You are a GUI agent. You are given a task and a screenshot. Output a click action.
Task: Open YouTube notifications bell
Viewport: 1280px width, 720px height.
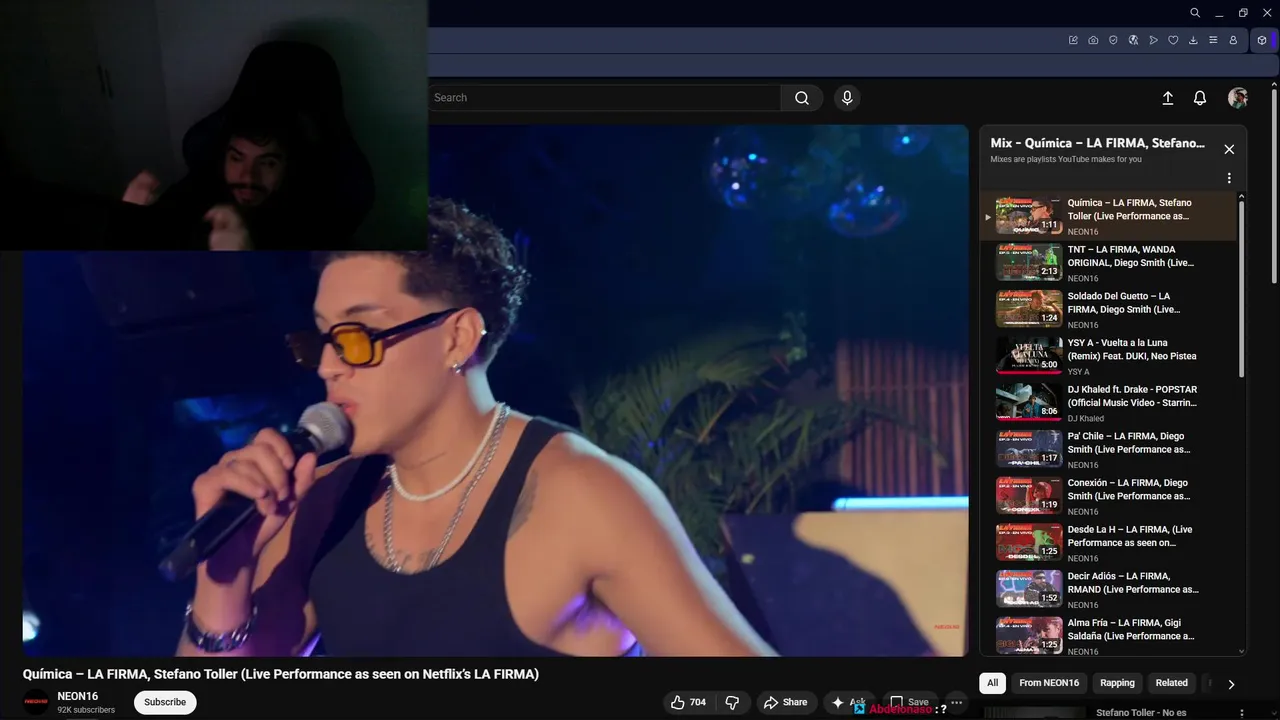click(1200, 98)
